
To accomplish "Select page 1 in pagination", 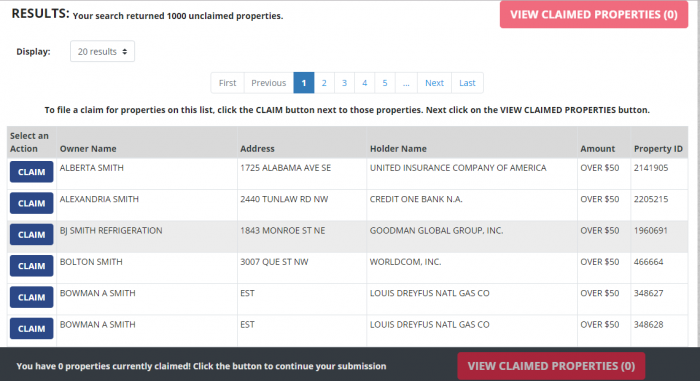I will tap(304, 83).
